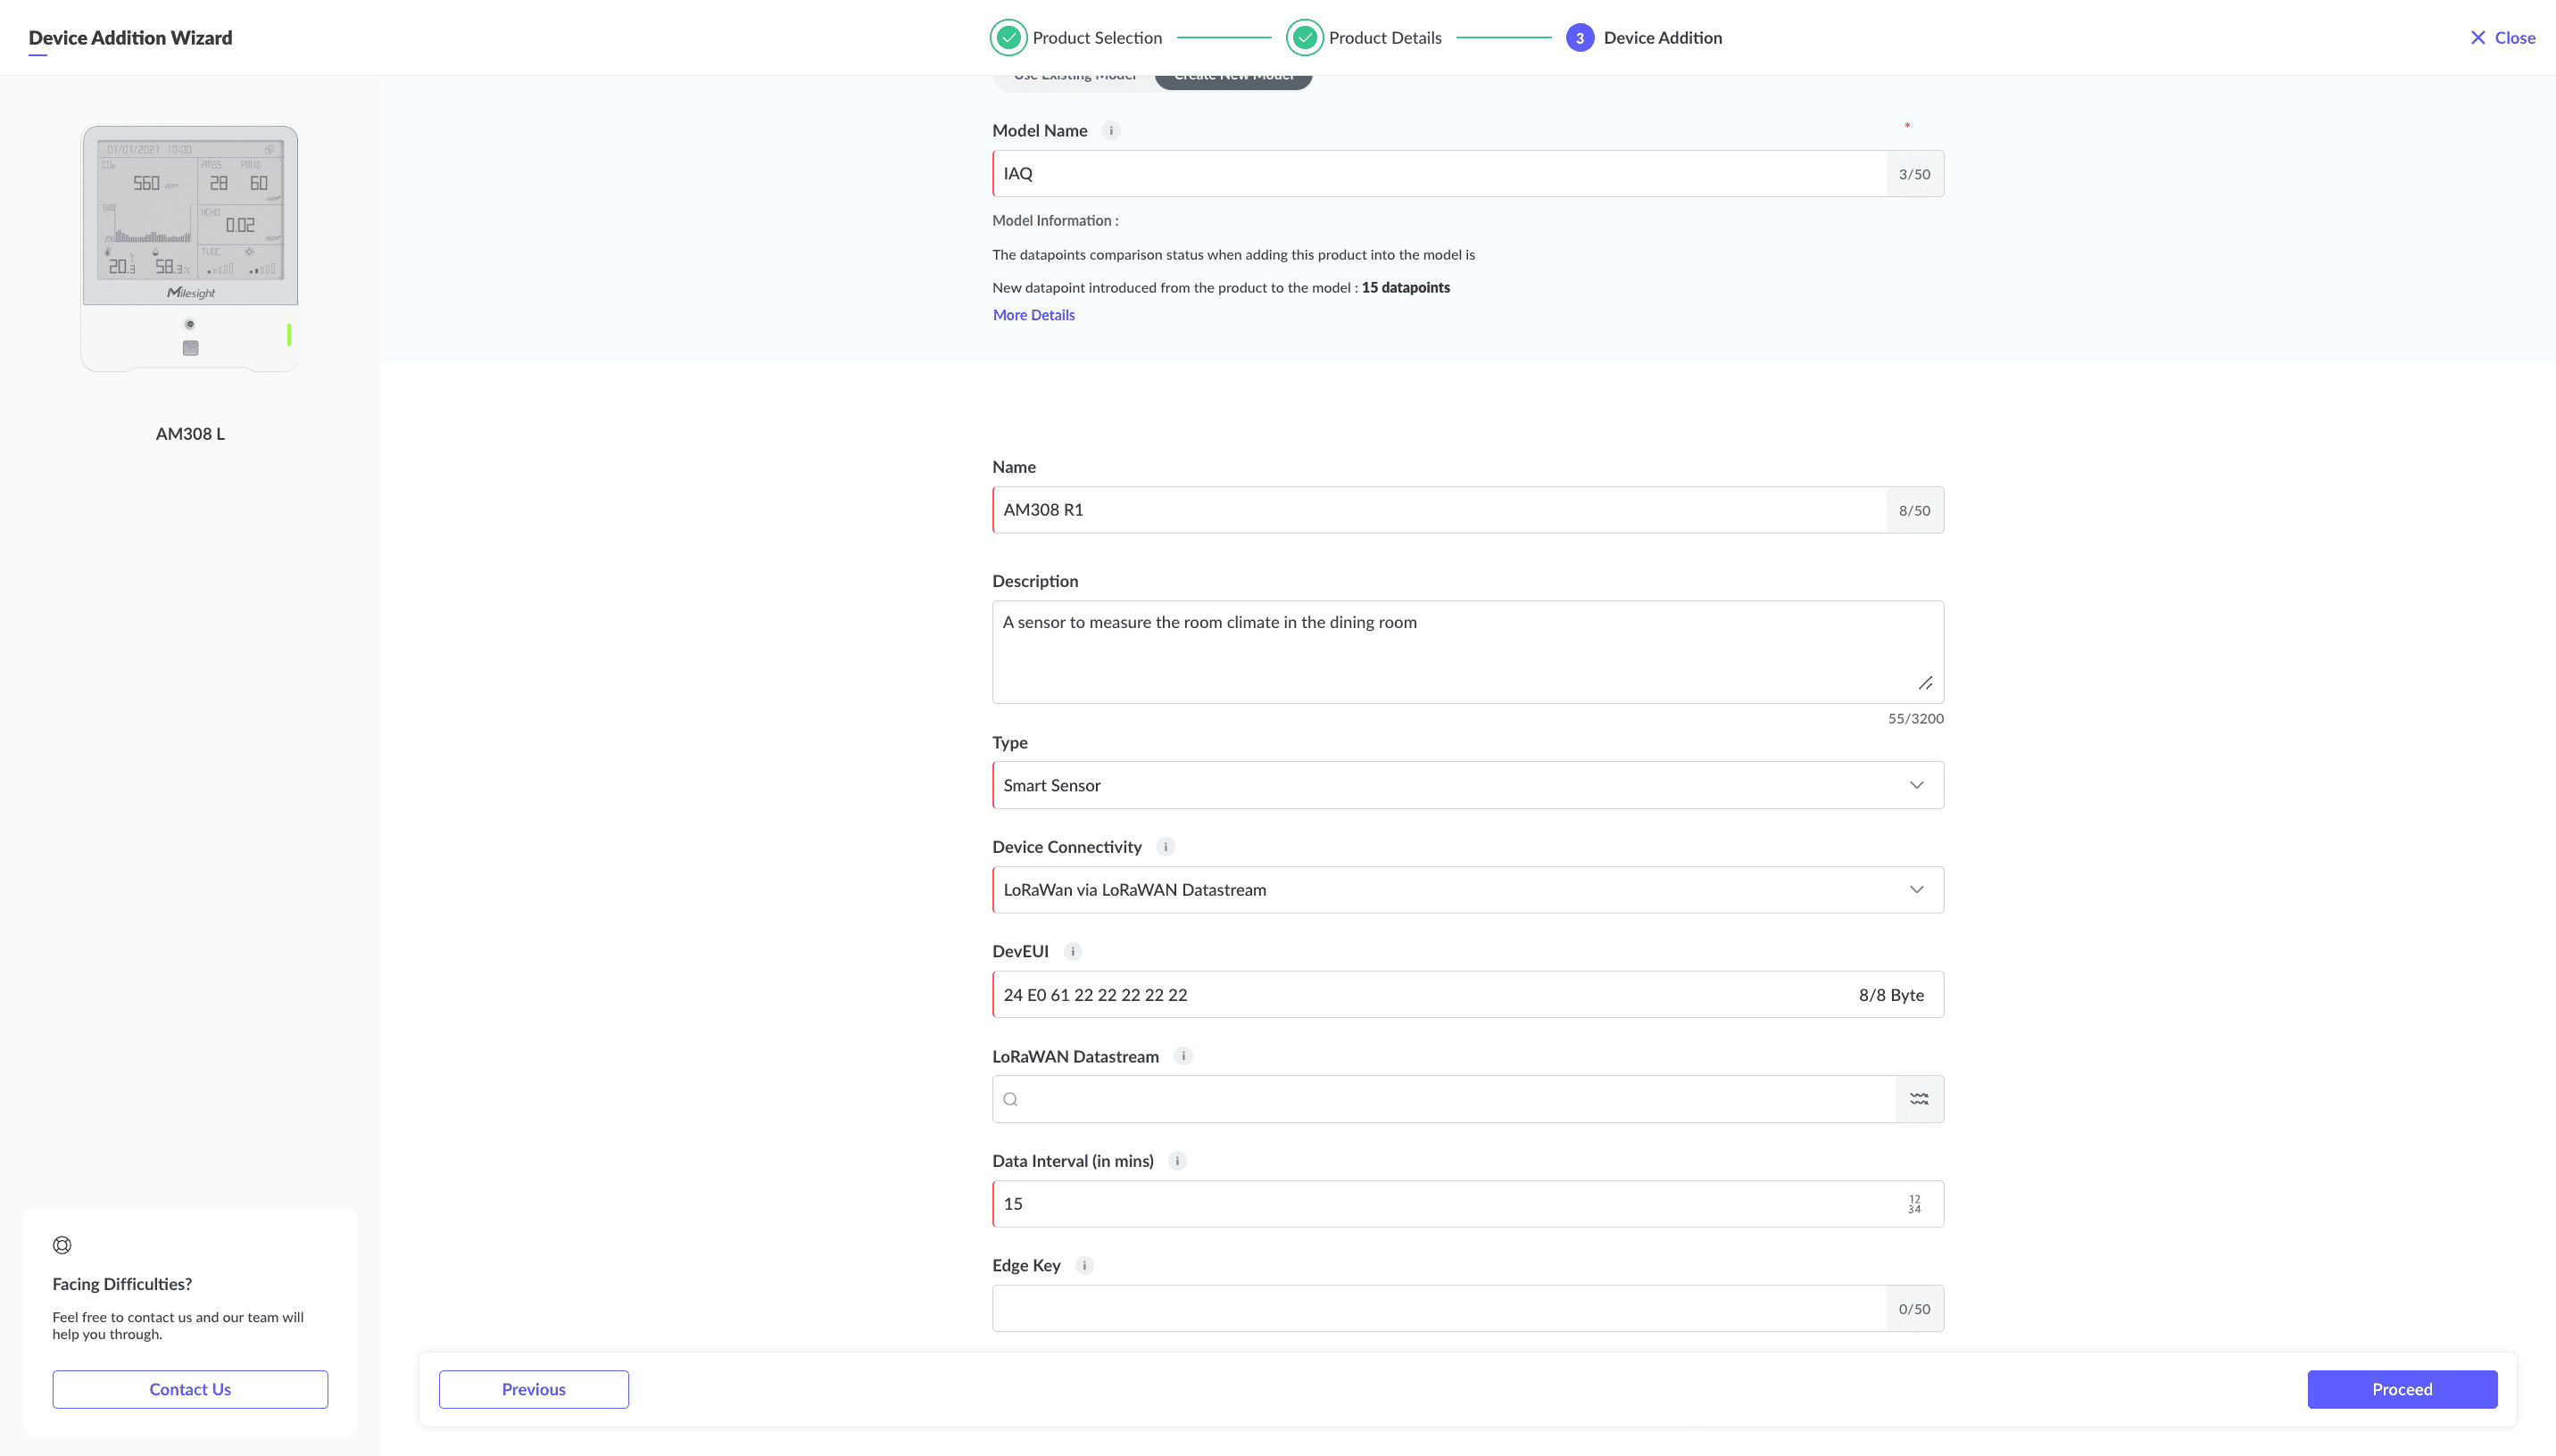Click the numeric stepper icon in Data Interval

(1914, 1204)
